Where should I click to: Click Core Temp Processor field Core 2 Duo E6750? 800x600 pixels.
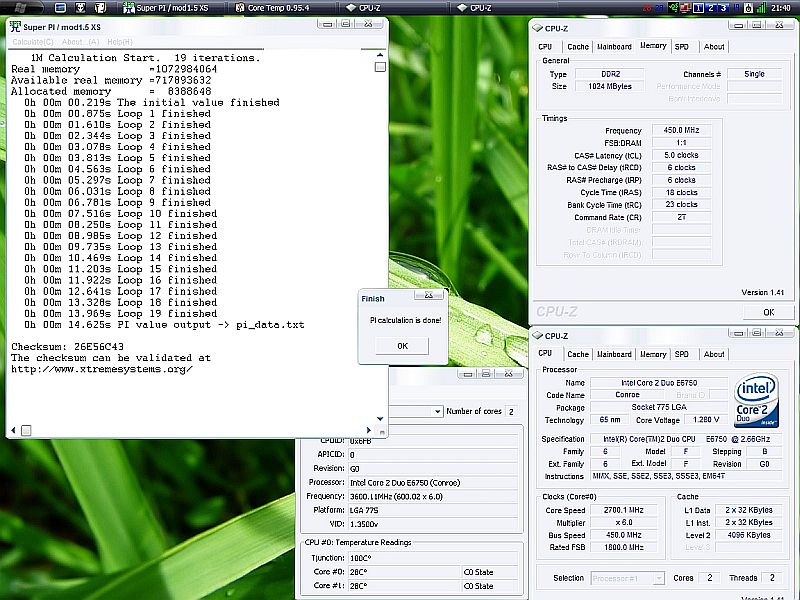pos(434,483)
